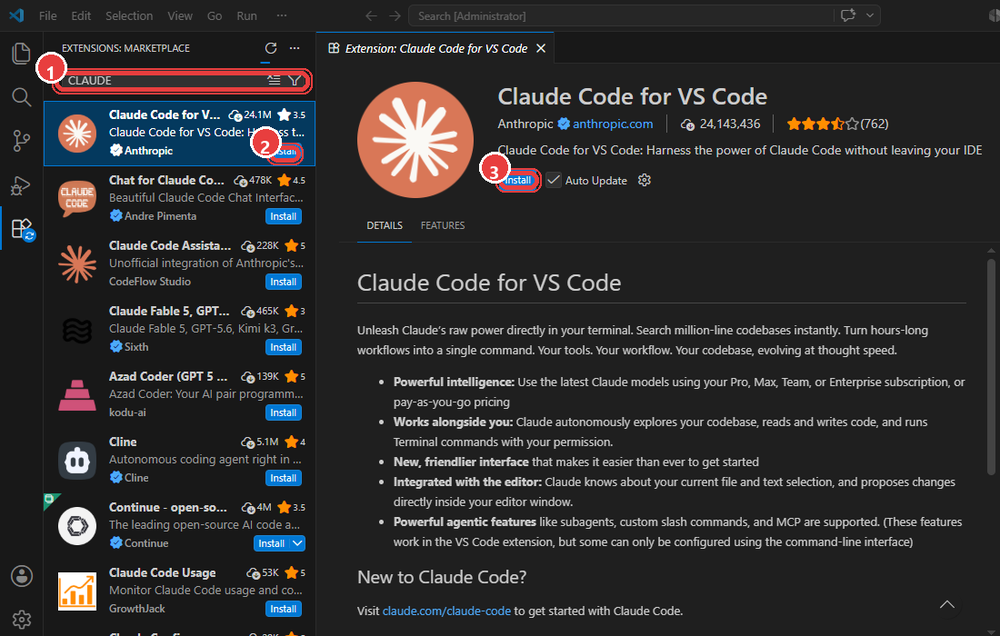Install the Azad Coder extension
This screenshot has width=1000, height=636.
(283, 413)
